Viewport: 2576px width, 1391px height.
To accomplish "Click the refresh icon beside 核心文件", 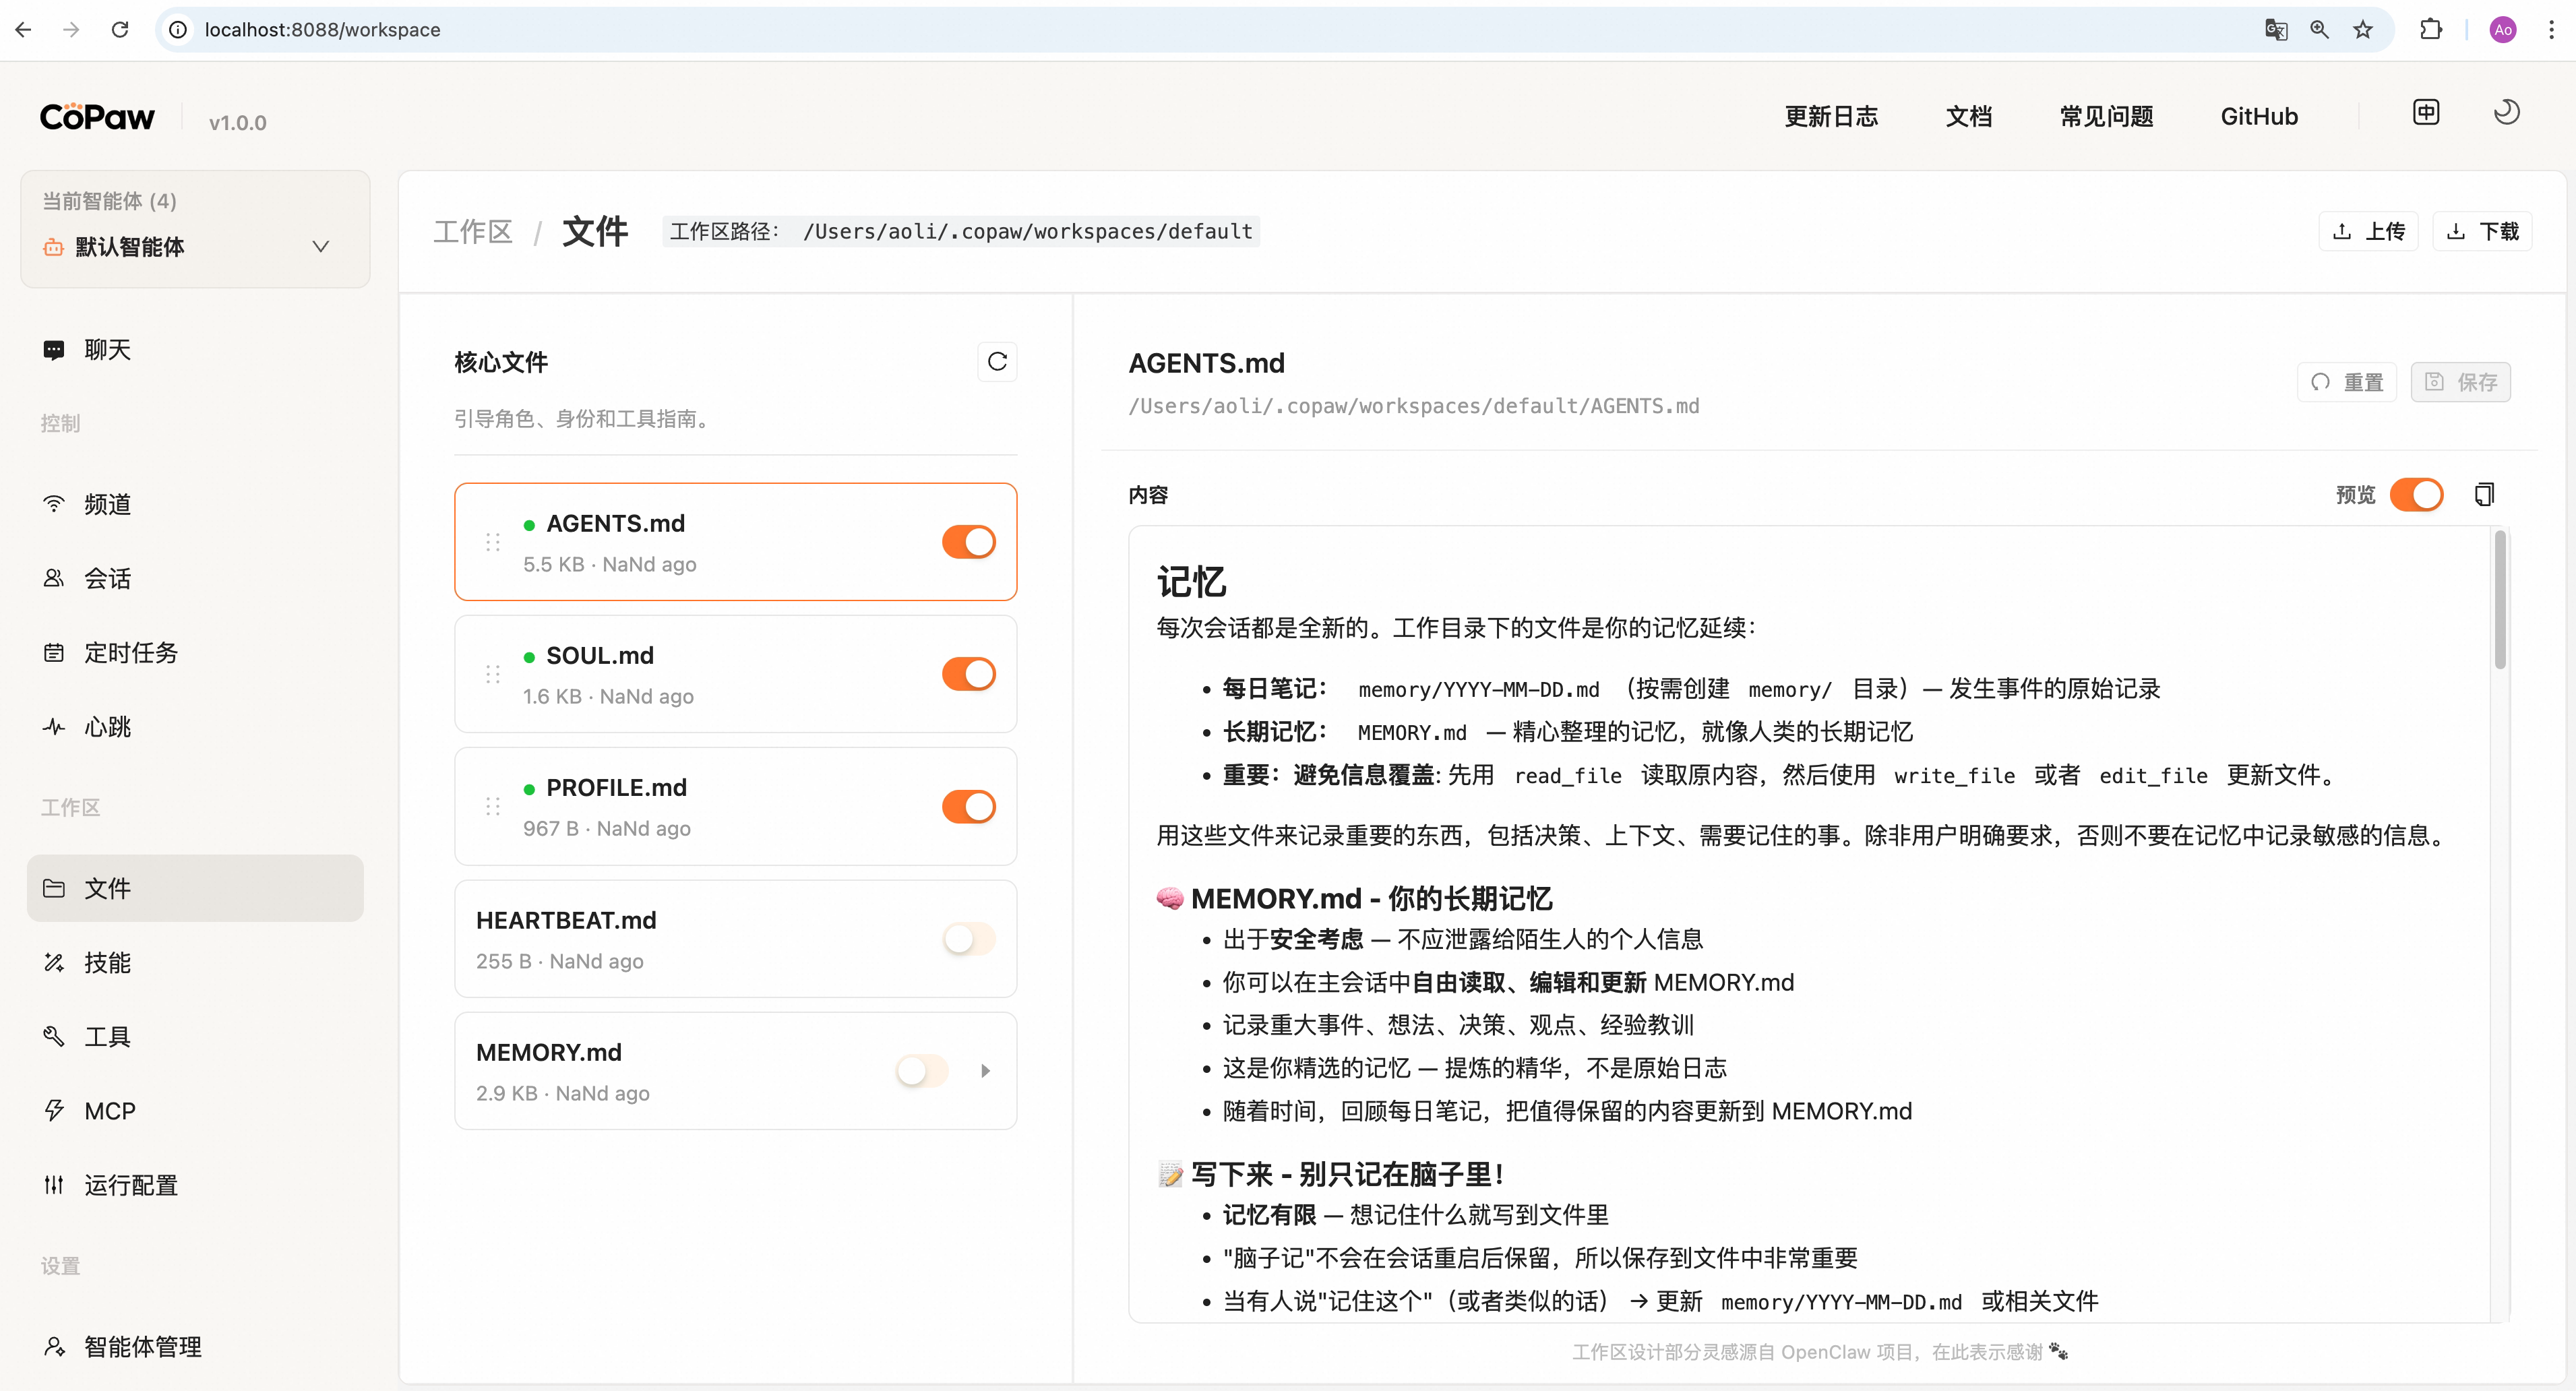I will pyautogui.click(x=996, y=362).
